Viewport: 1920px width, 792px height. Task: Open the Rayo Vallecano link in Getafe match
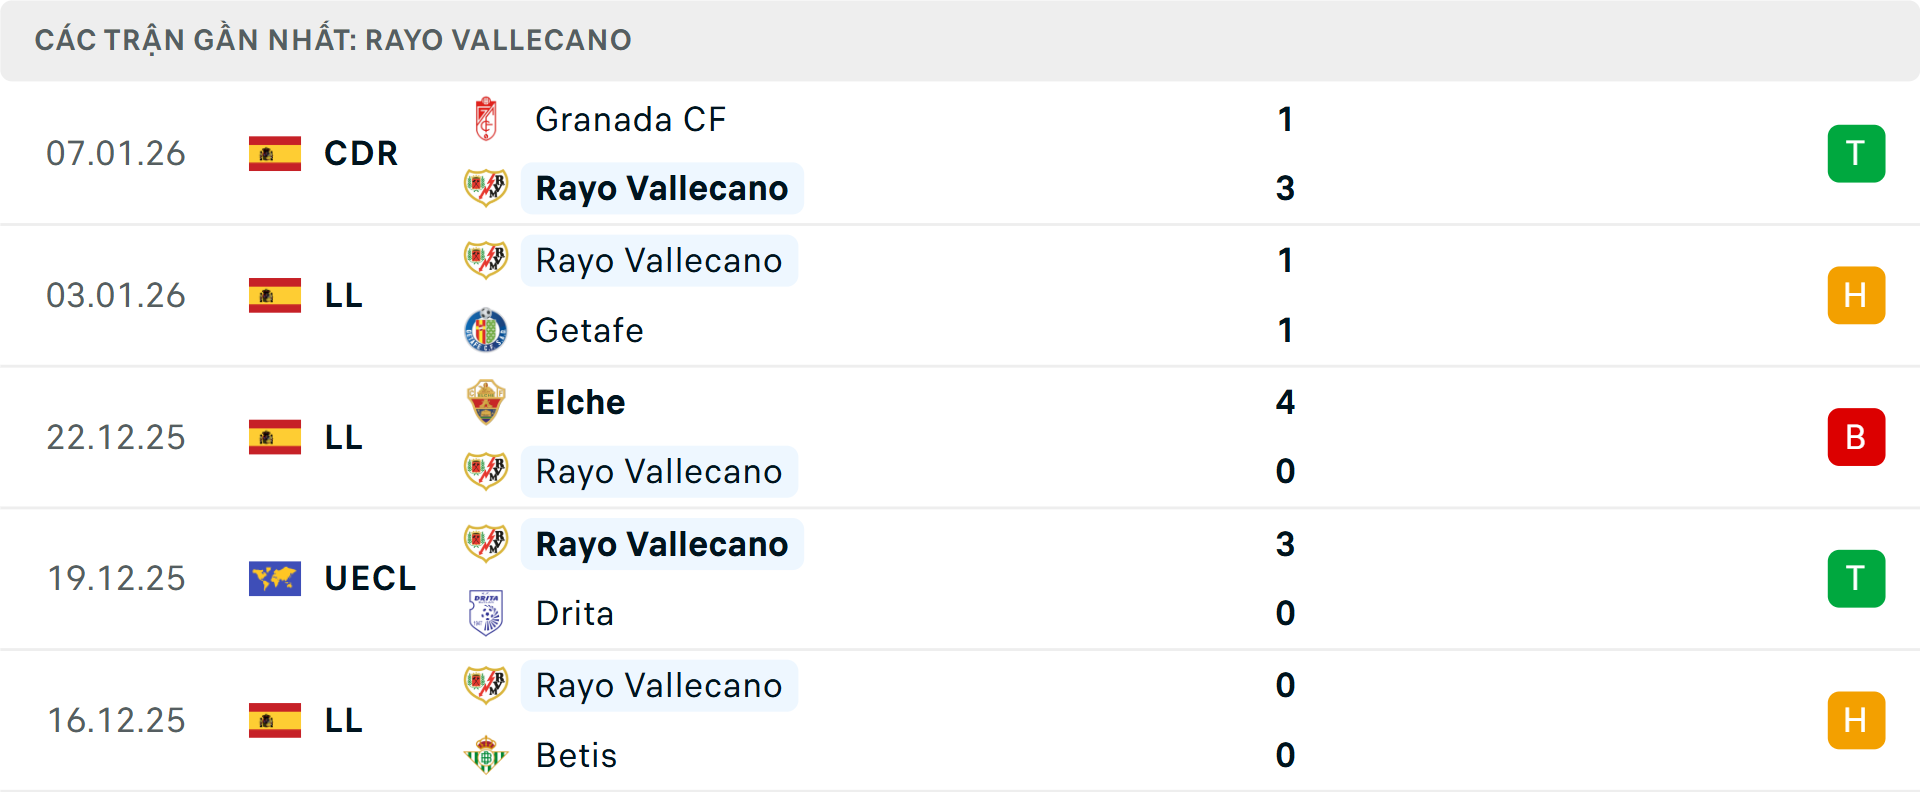coord(659,260)
